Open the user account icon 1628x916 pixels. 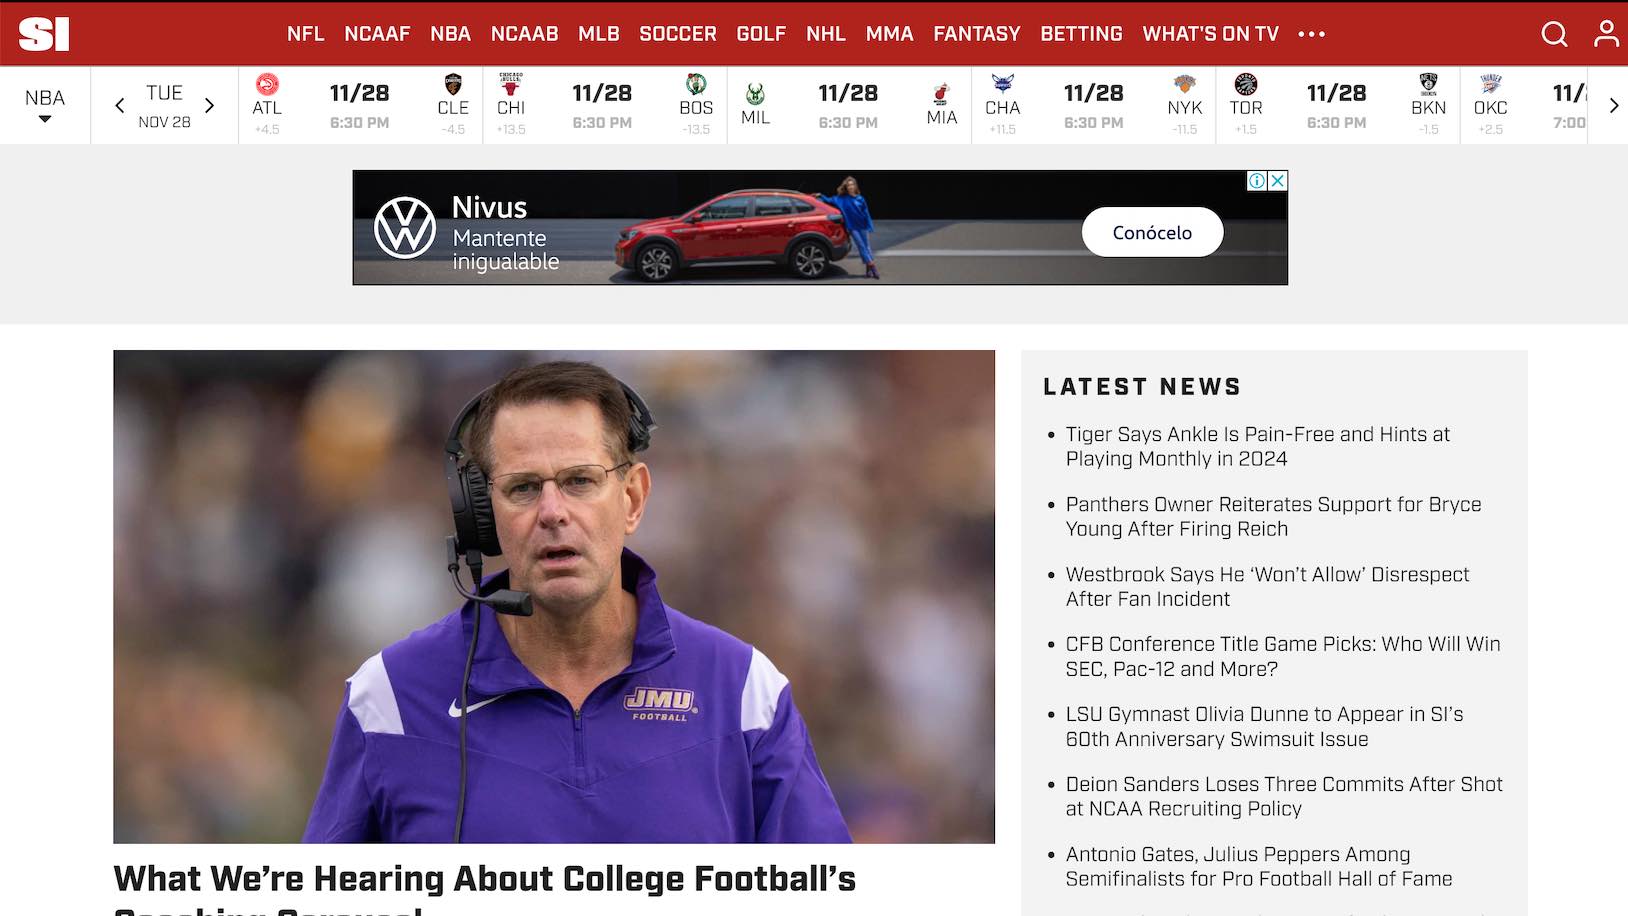[x=1607, y=34]
